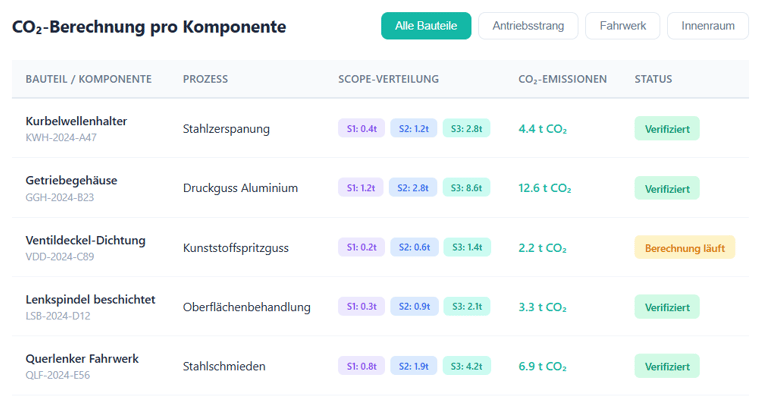This screenshot has width=768, height=403.
Task: Open Querlenker Fahrwerk component
Action: [82, 358]
